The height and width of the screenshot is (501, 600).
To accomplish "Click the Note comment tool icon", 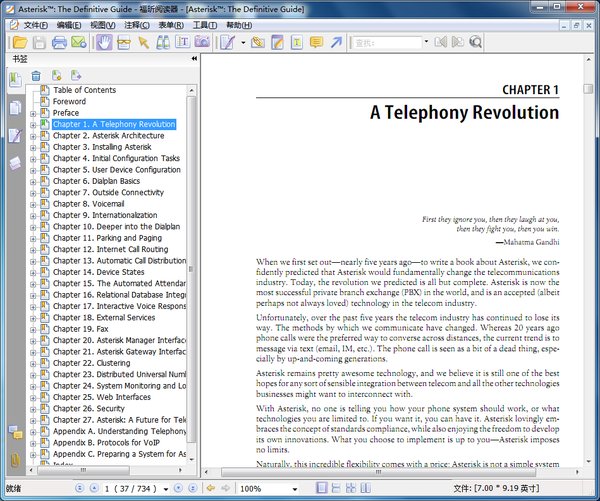I will point(315,42).
